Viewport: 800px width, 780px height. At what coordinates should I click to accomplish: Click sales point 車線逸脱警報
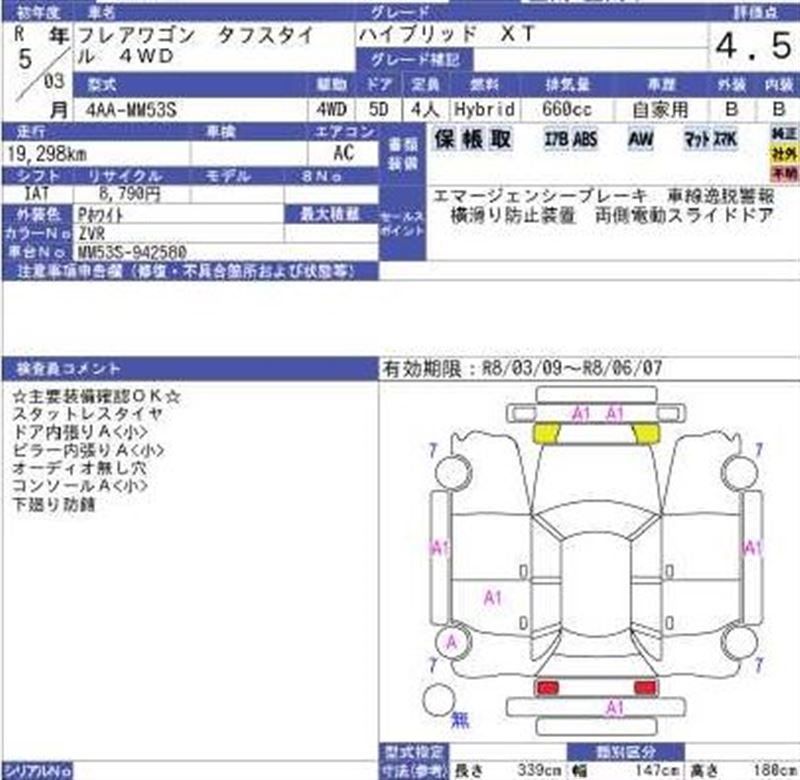tap(721, 197)
